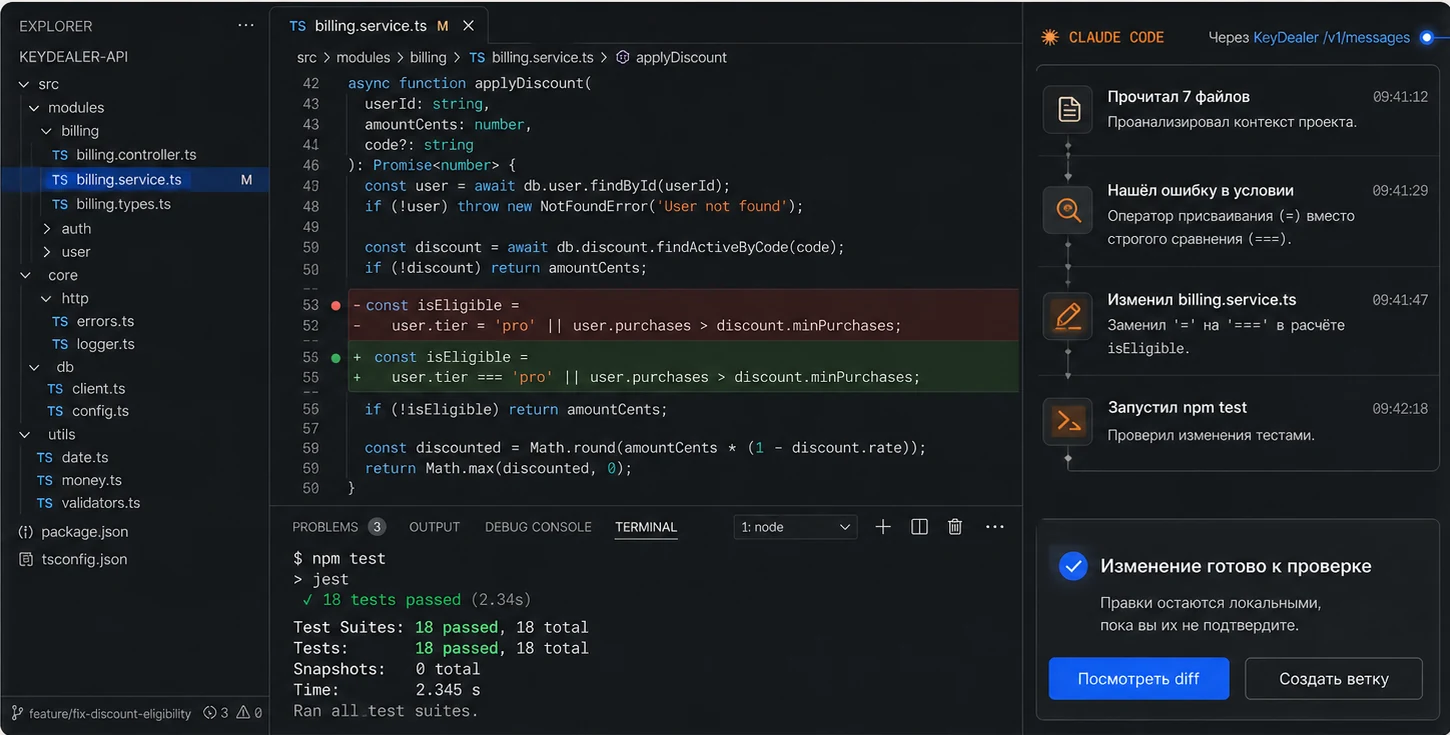Viewport: 1450px width, 735px height.
Task: Click the src breadcrumb segment
Action: coord(307,58)
